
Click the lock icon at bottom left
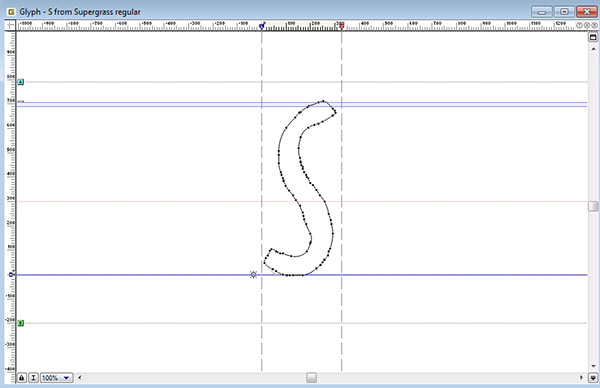click(21, 378)
